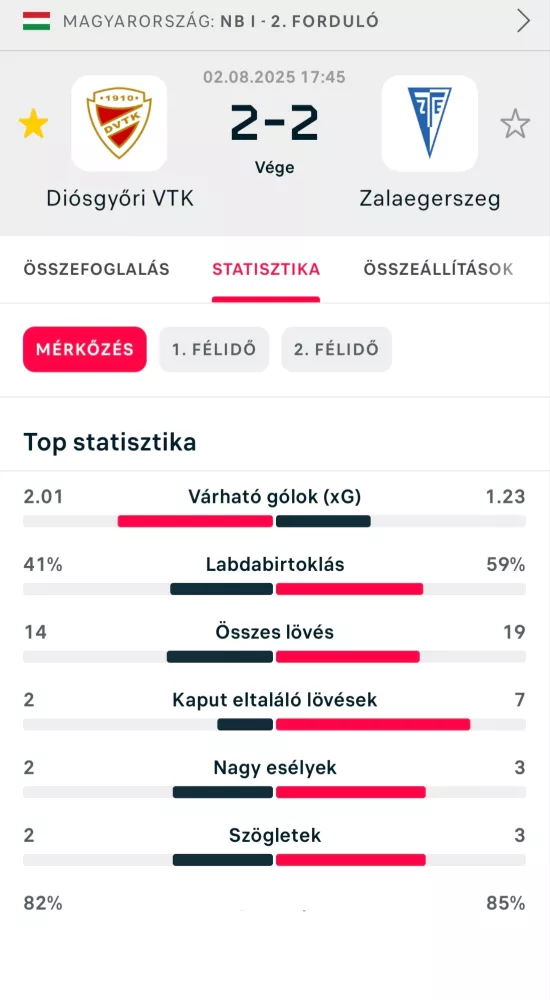Switch to the Összefoglalás tab
The height and width of the screenshot is (1000, 550).
pos(96,269)
